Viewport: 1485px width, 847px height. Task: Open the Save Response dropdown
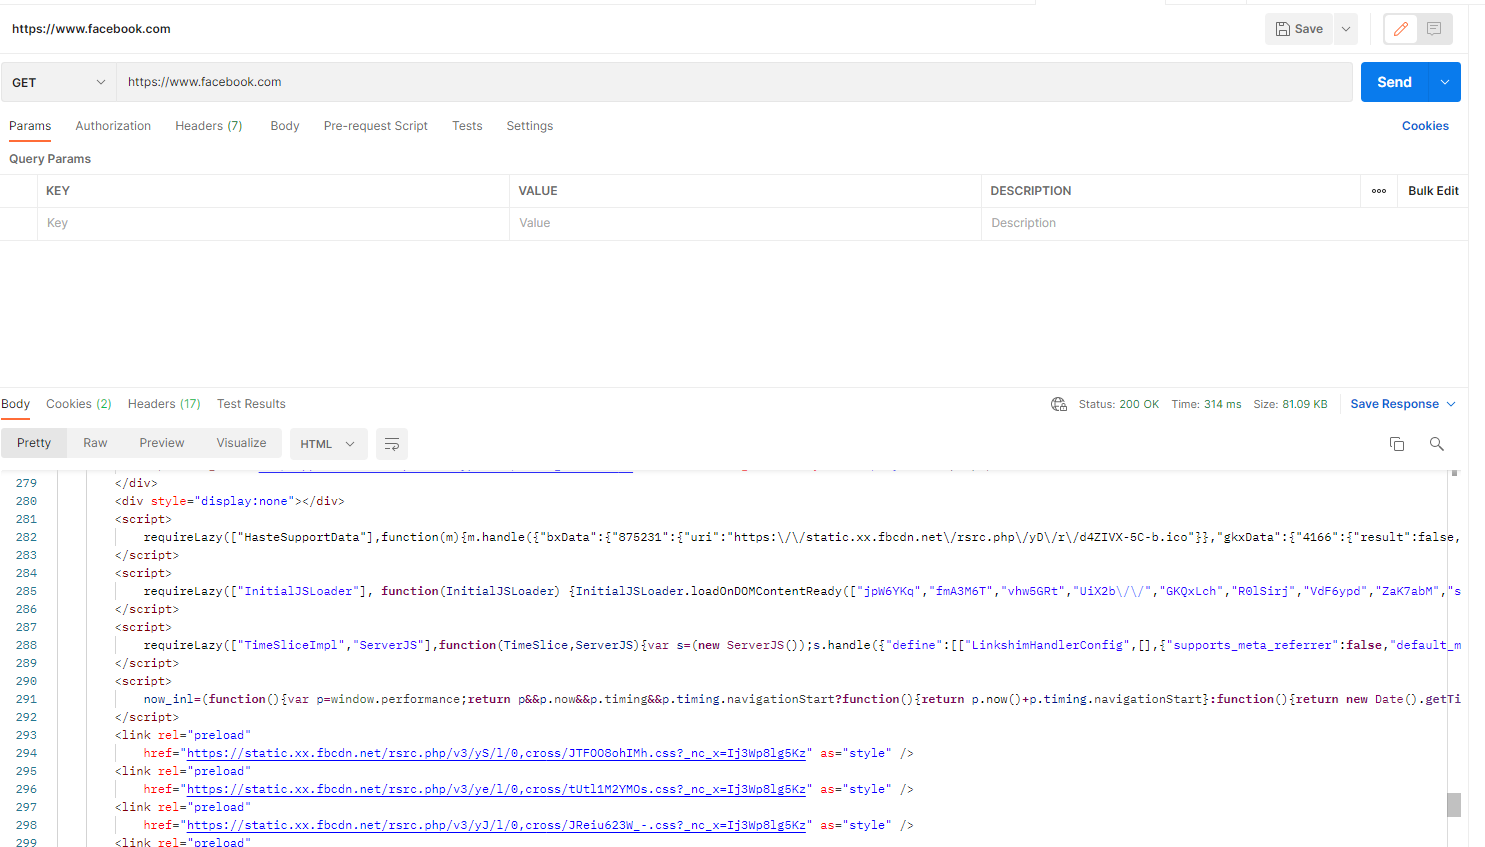[x=1403, y=404]
